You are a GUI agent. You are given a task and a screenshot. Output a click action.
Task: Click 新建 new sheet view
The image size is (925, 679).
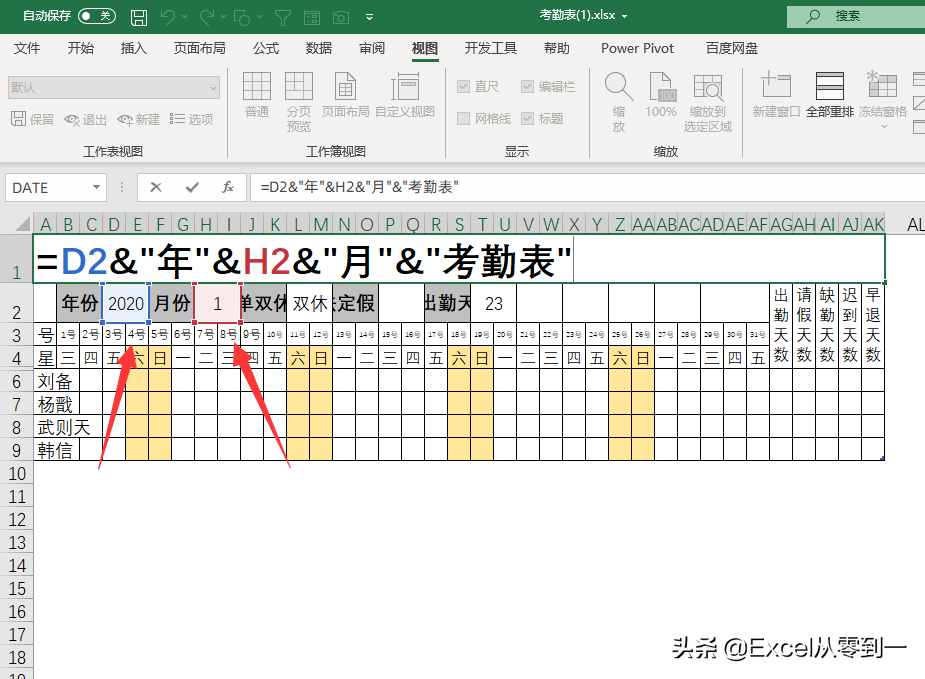coord(139,120)
